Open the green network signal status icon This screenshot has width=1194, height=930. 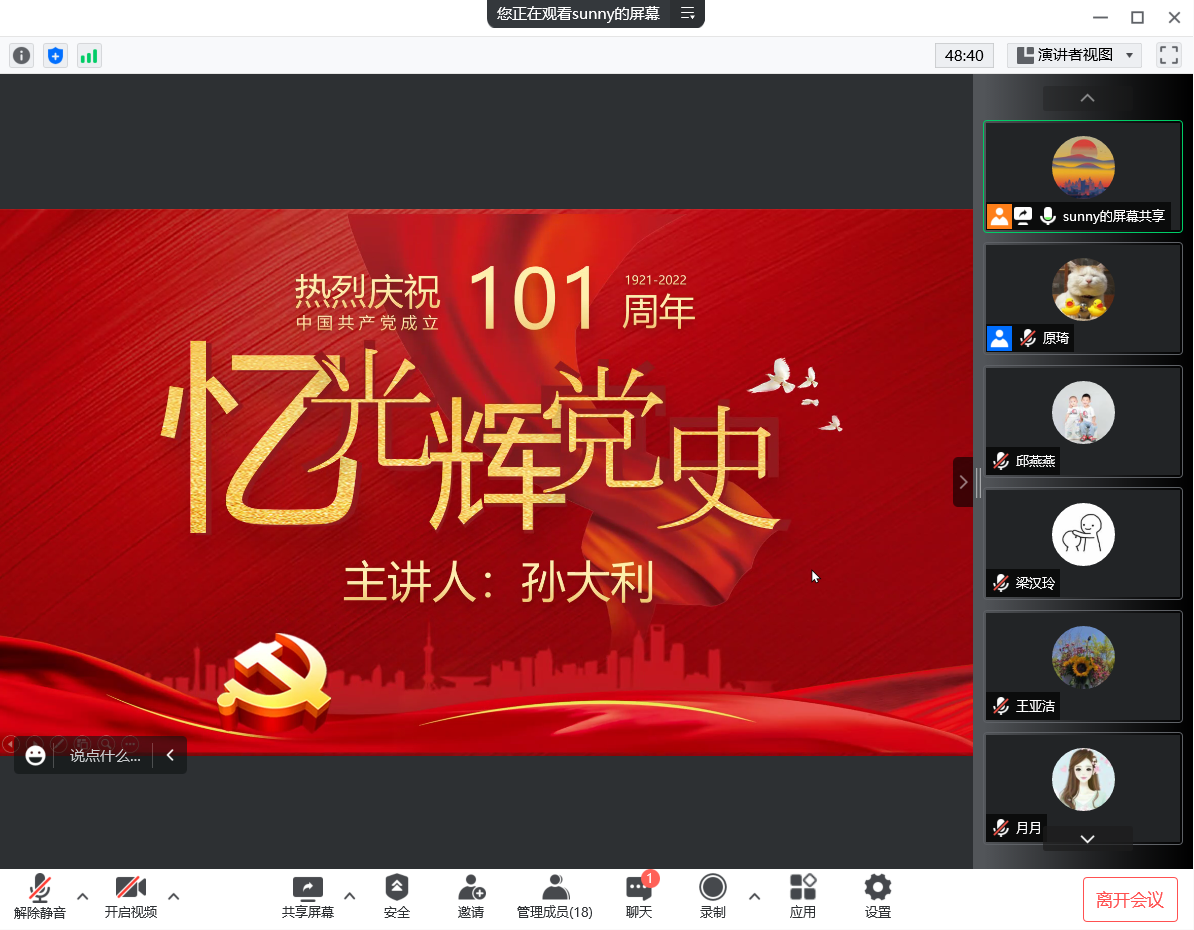(89, 56)
